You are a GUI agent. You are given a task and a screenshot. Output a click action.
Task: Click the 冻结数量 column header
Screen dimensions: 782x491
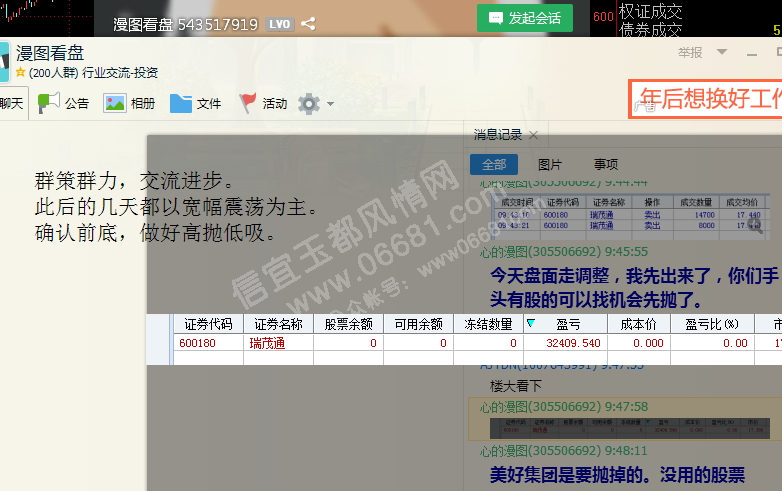point(488,324)
